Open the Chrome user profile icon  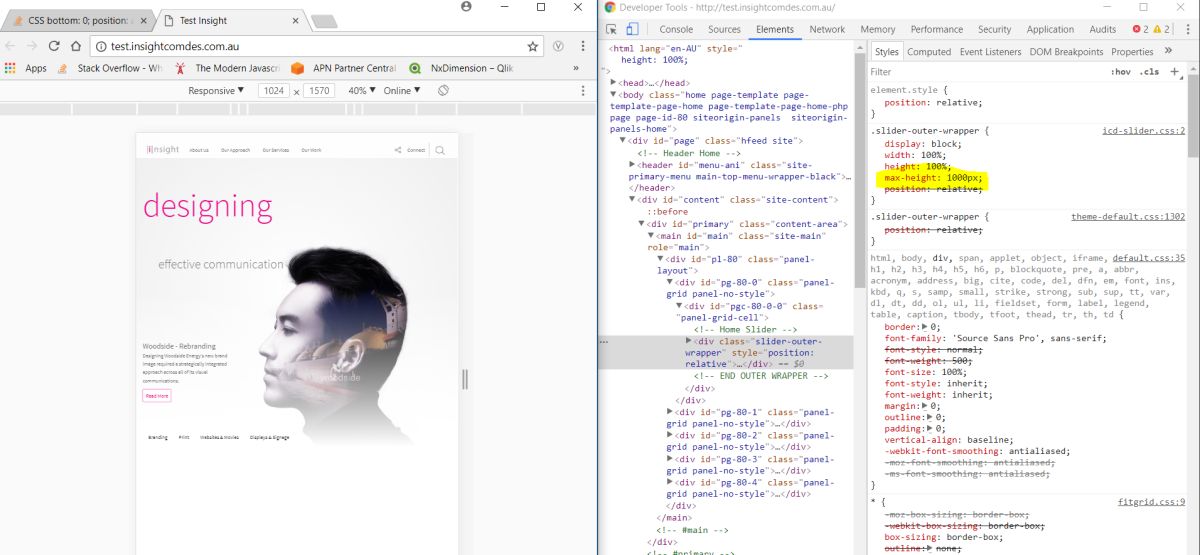click(x=466, y=6)
